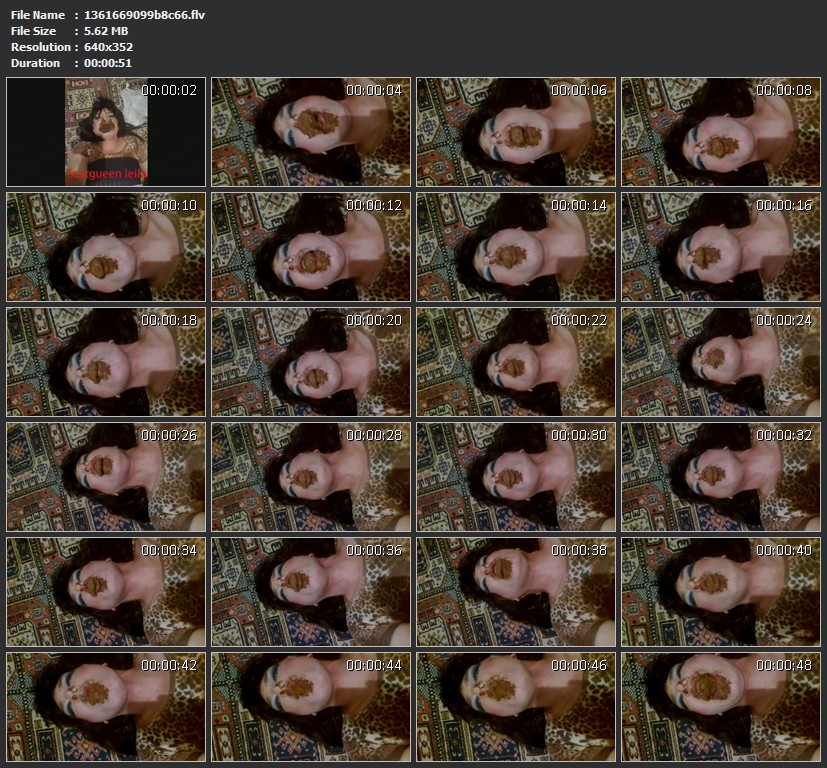Click the file name ending in .flv
The width and height of the screenshot is (827, 768).
(144, 15)
